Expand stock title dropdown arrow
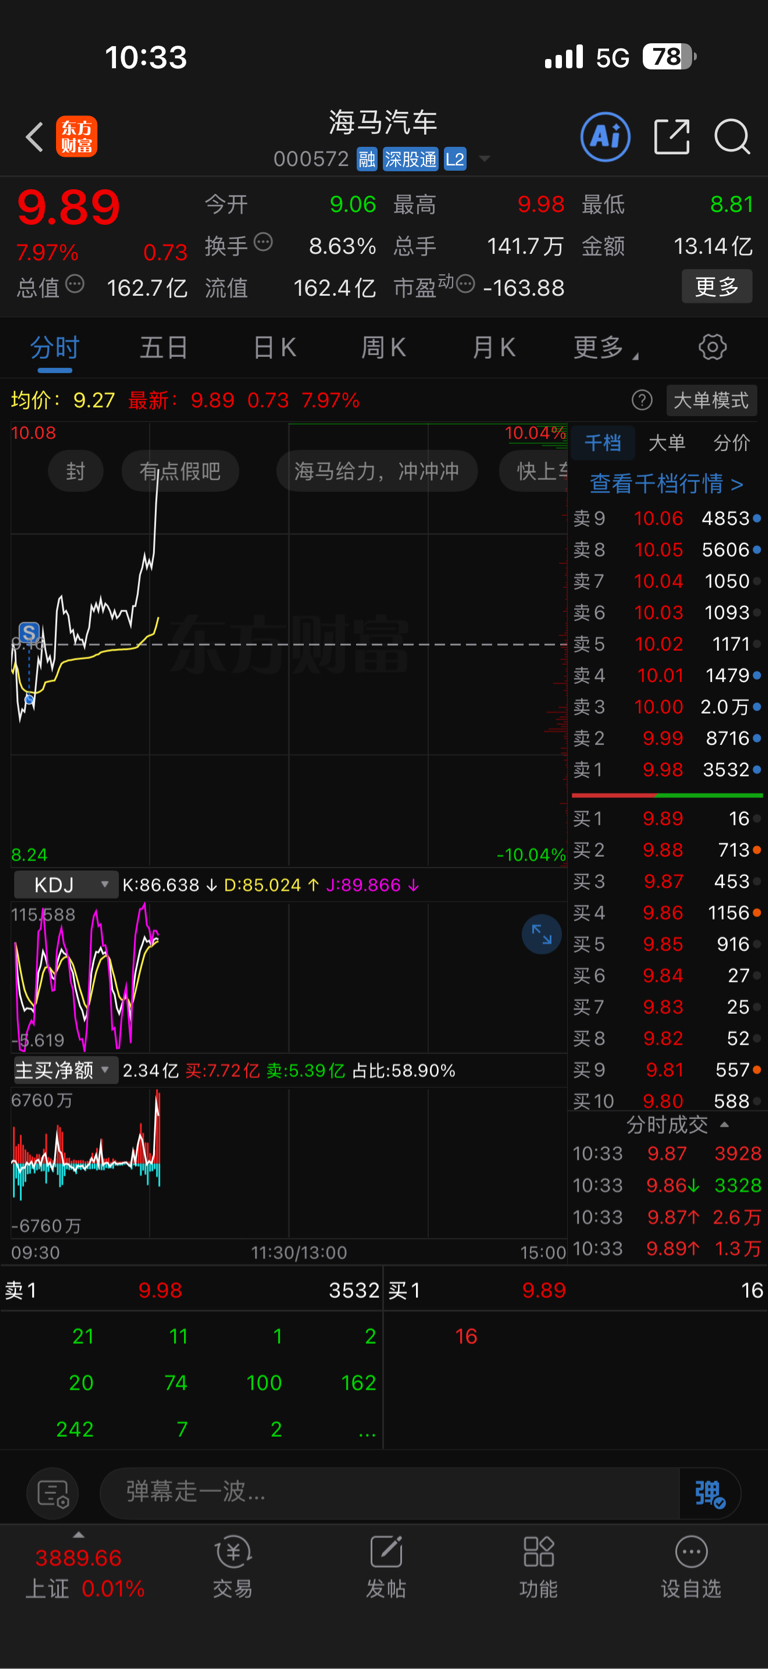 click(x=485, y=159)
